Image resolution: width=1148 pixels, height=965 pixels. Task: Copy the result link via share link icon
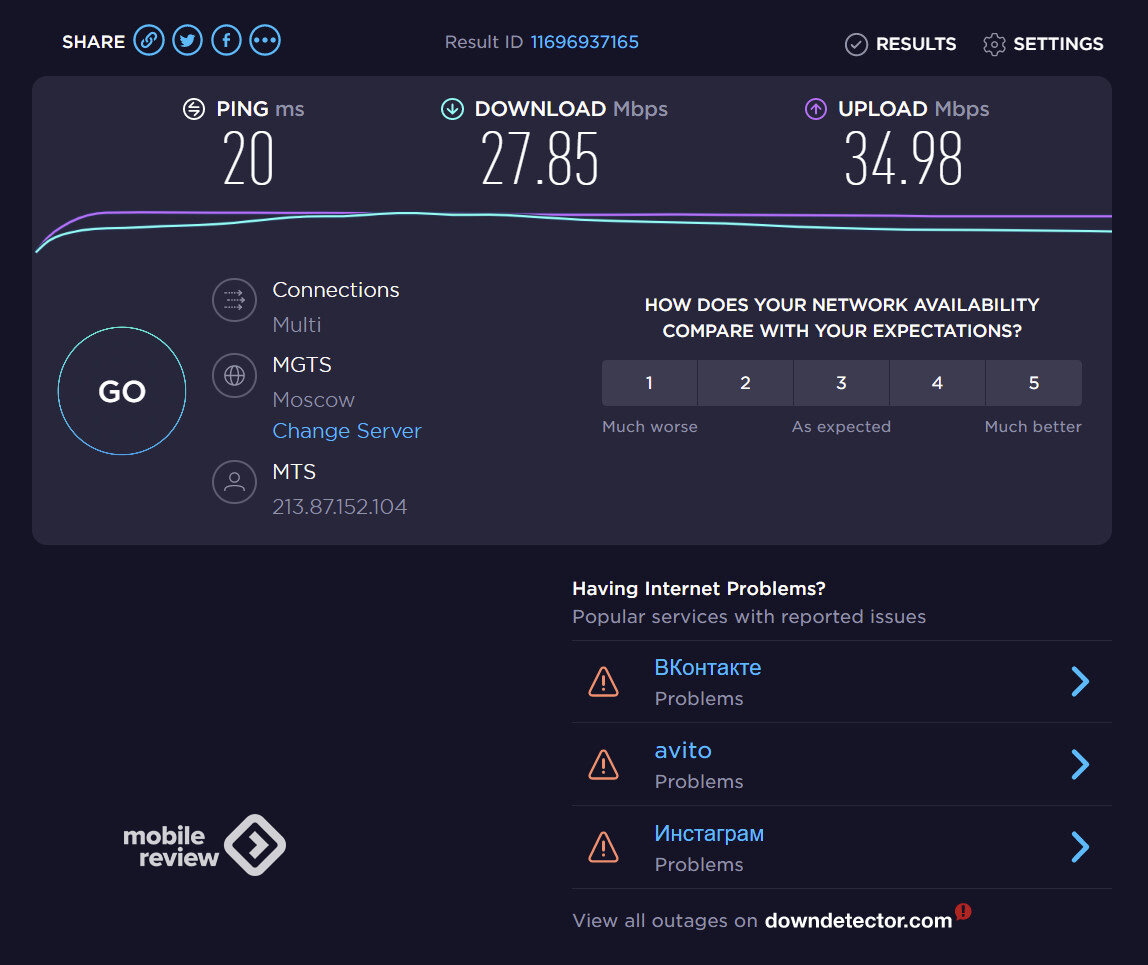click(149, 40)
